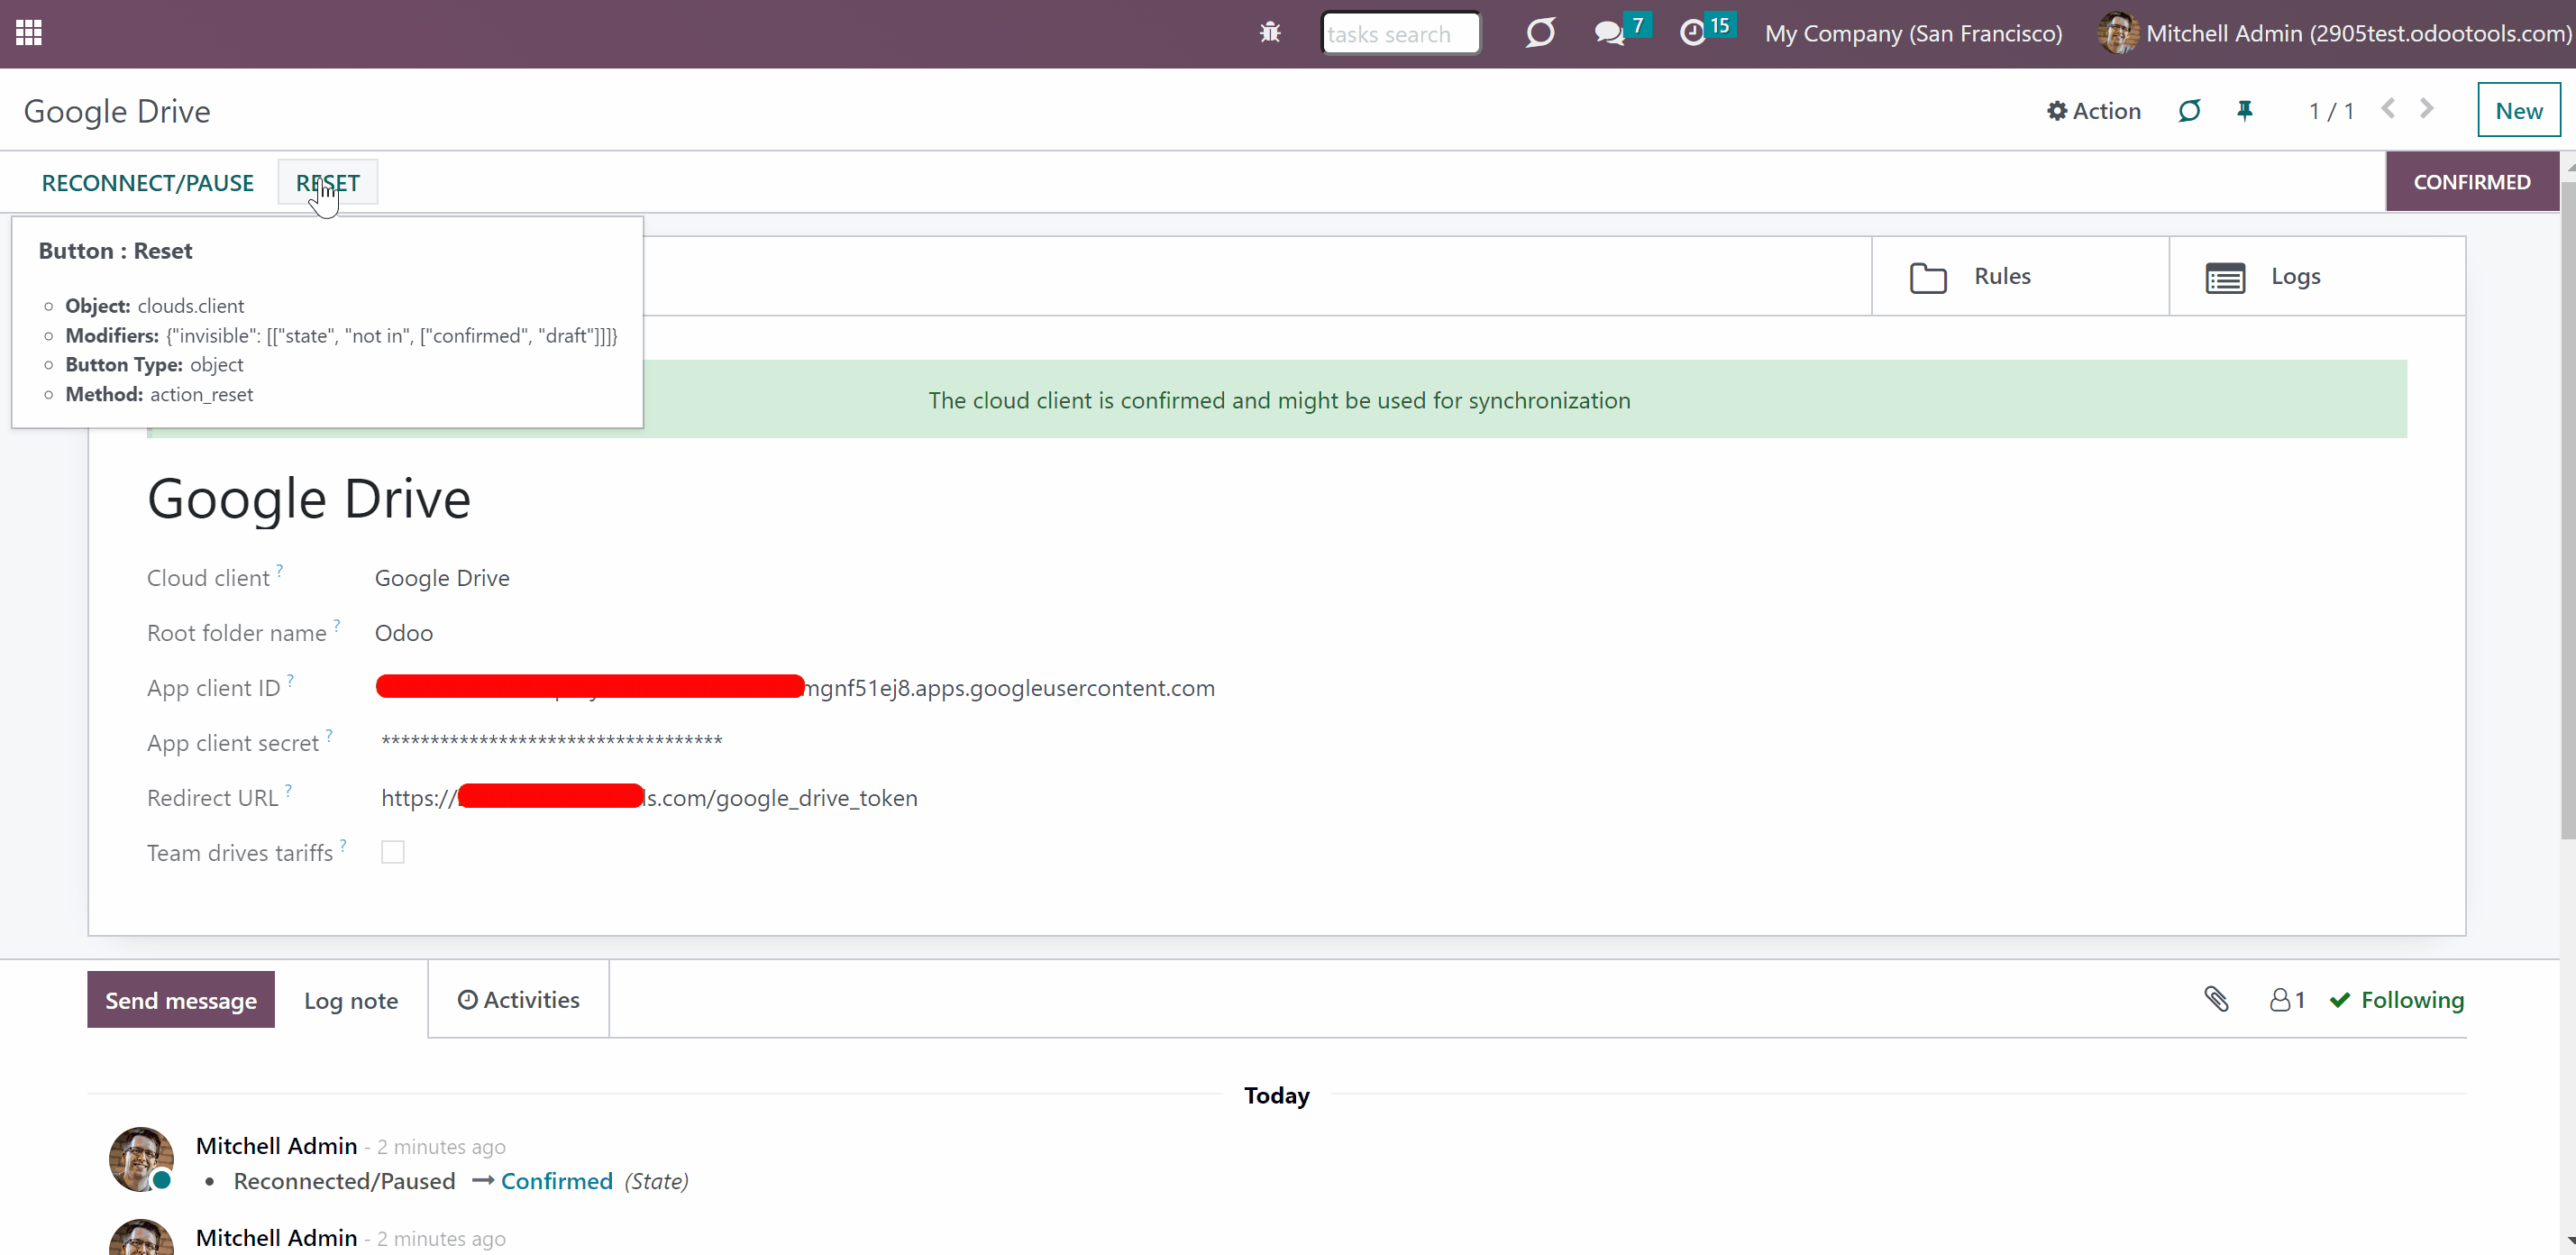Click the RECONNECT/PAUSE button
This screenshot has width=2576, height=1255.
(x=148, y=183)
